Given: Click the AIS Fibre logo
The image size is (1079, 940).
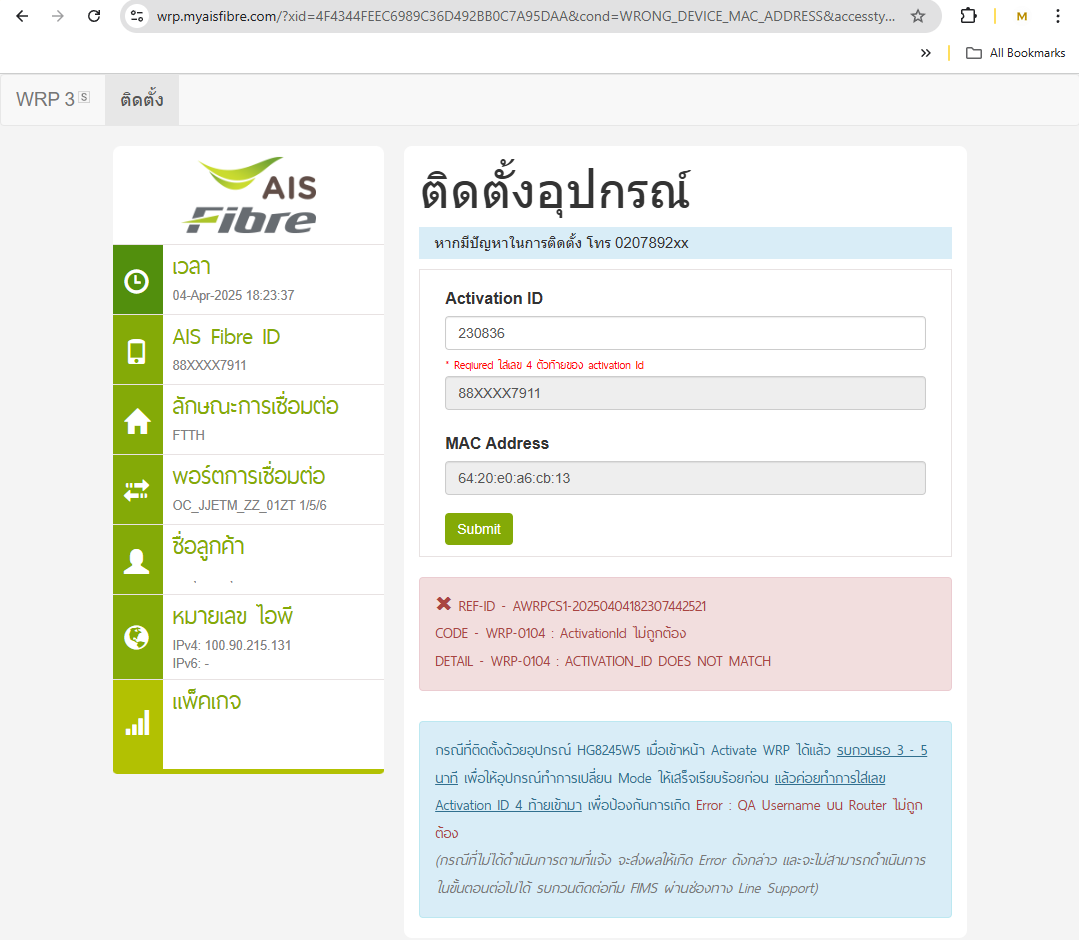Looking at the screenshot, I should click(x=249, y=195).
